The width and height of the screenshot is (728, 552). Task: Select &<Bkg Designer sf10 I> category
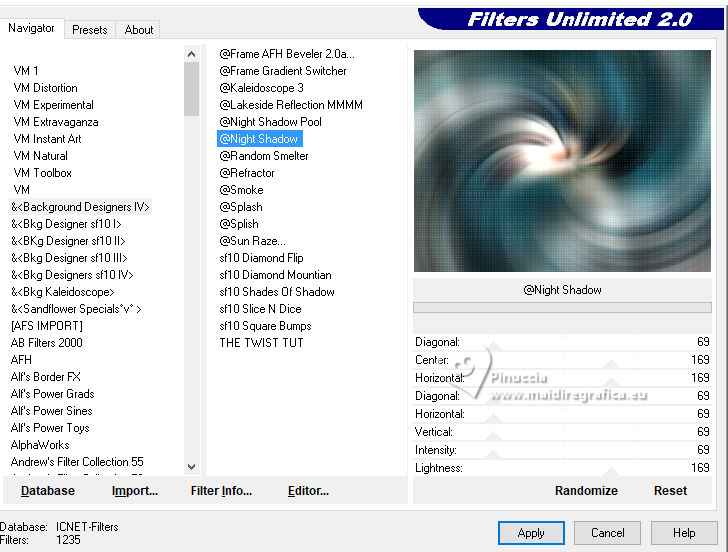coord(66,224)
